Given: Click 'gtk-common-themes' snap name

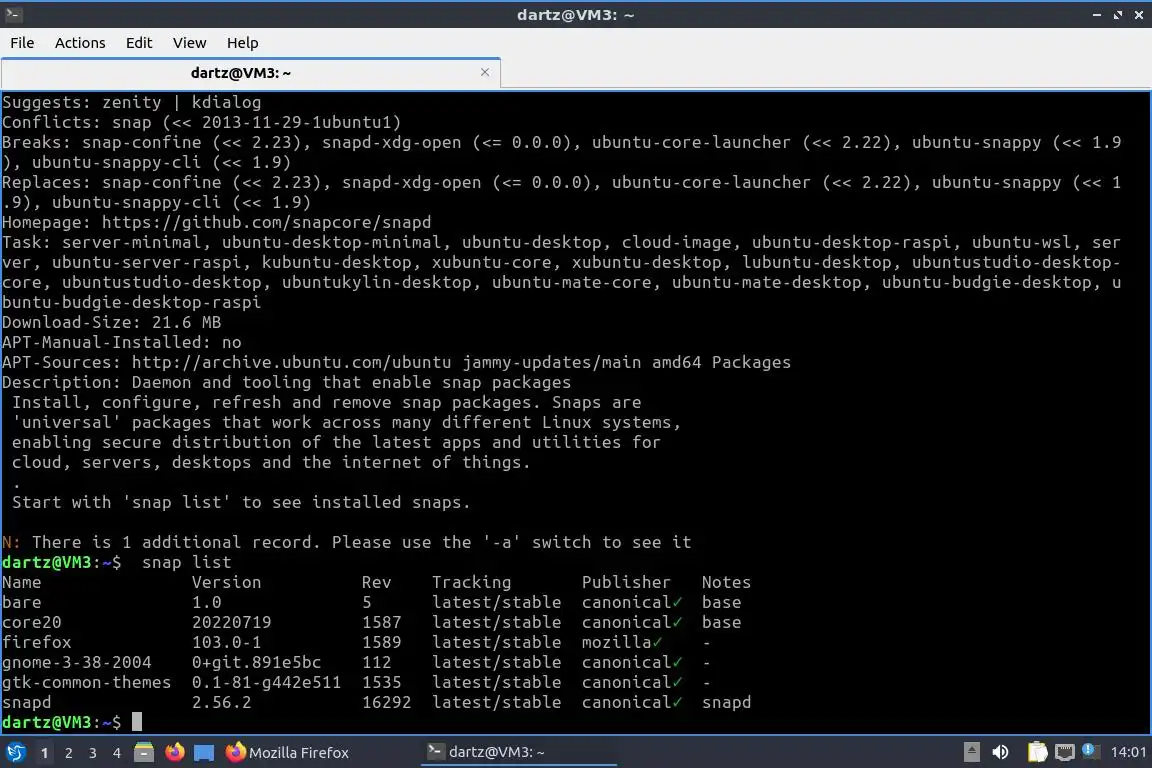Looking at the screenshot, I should pos(87,682).
